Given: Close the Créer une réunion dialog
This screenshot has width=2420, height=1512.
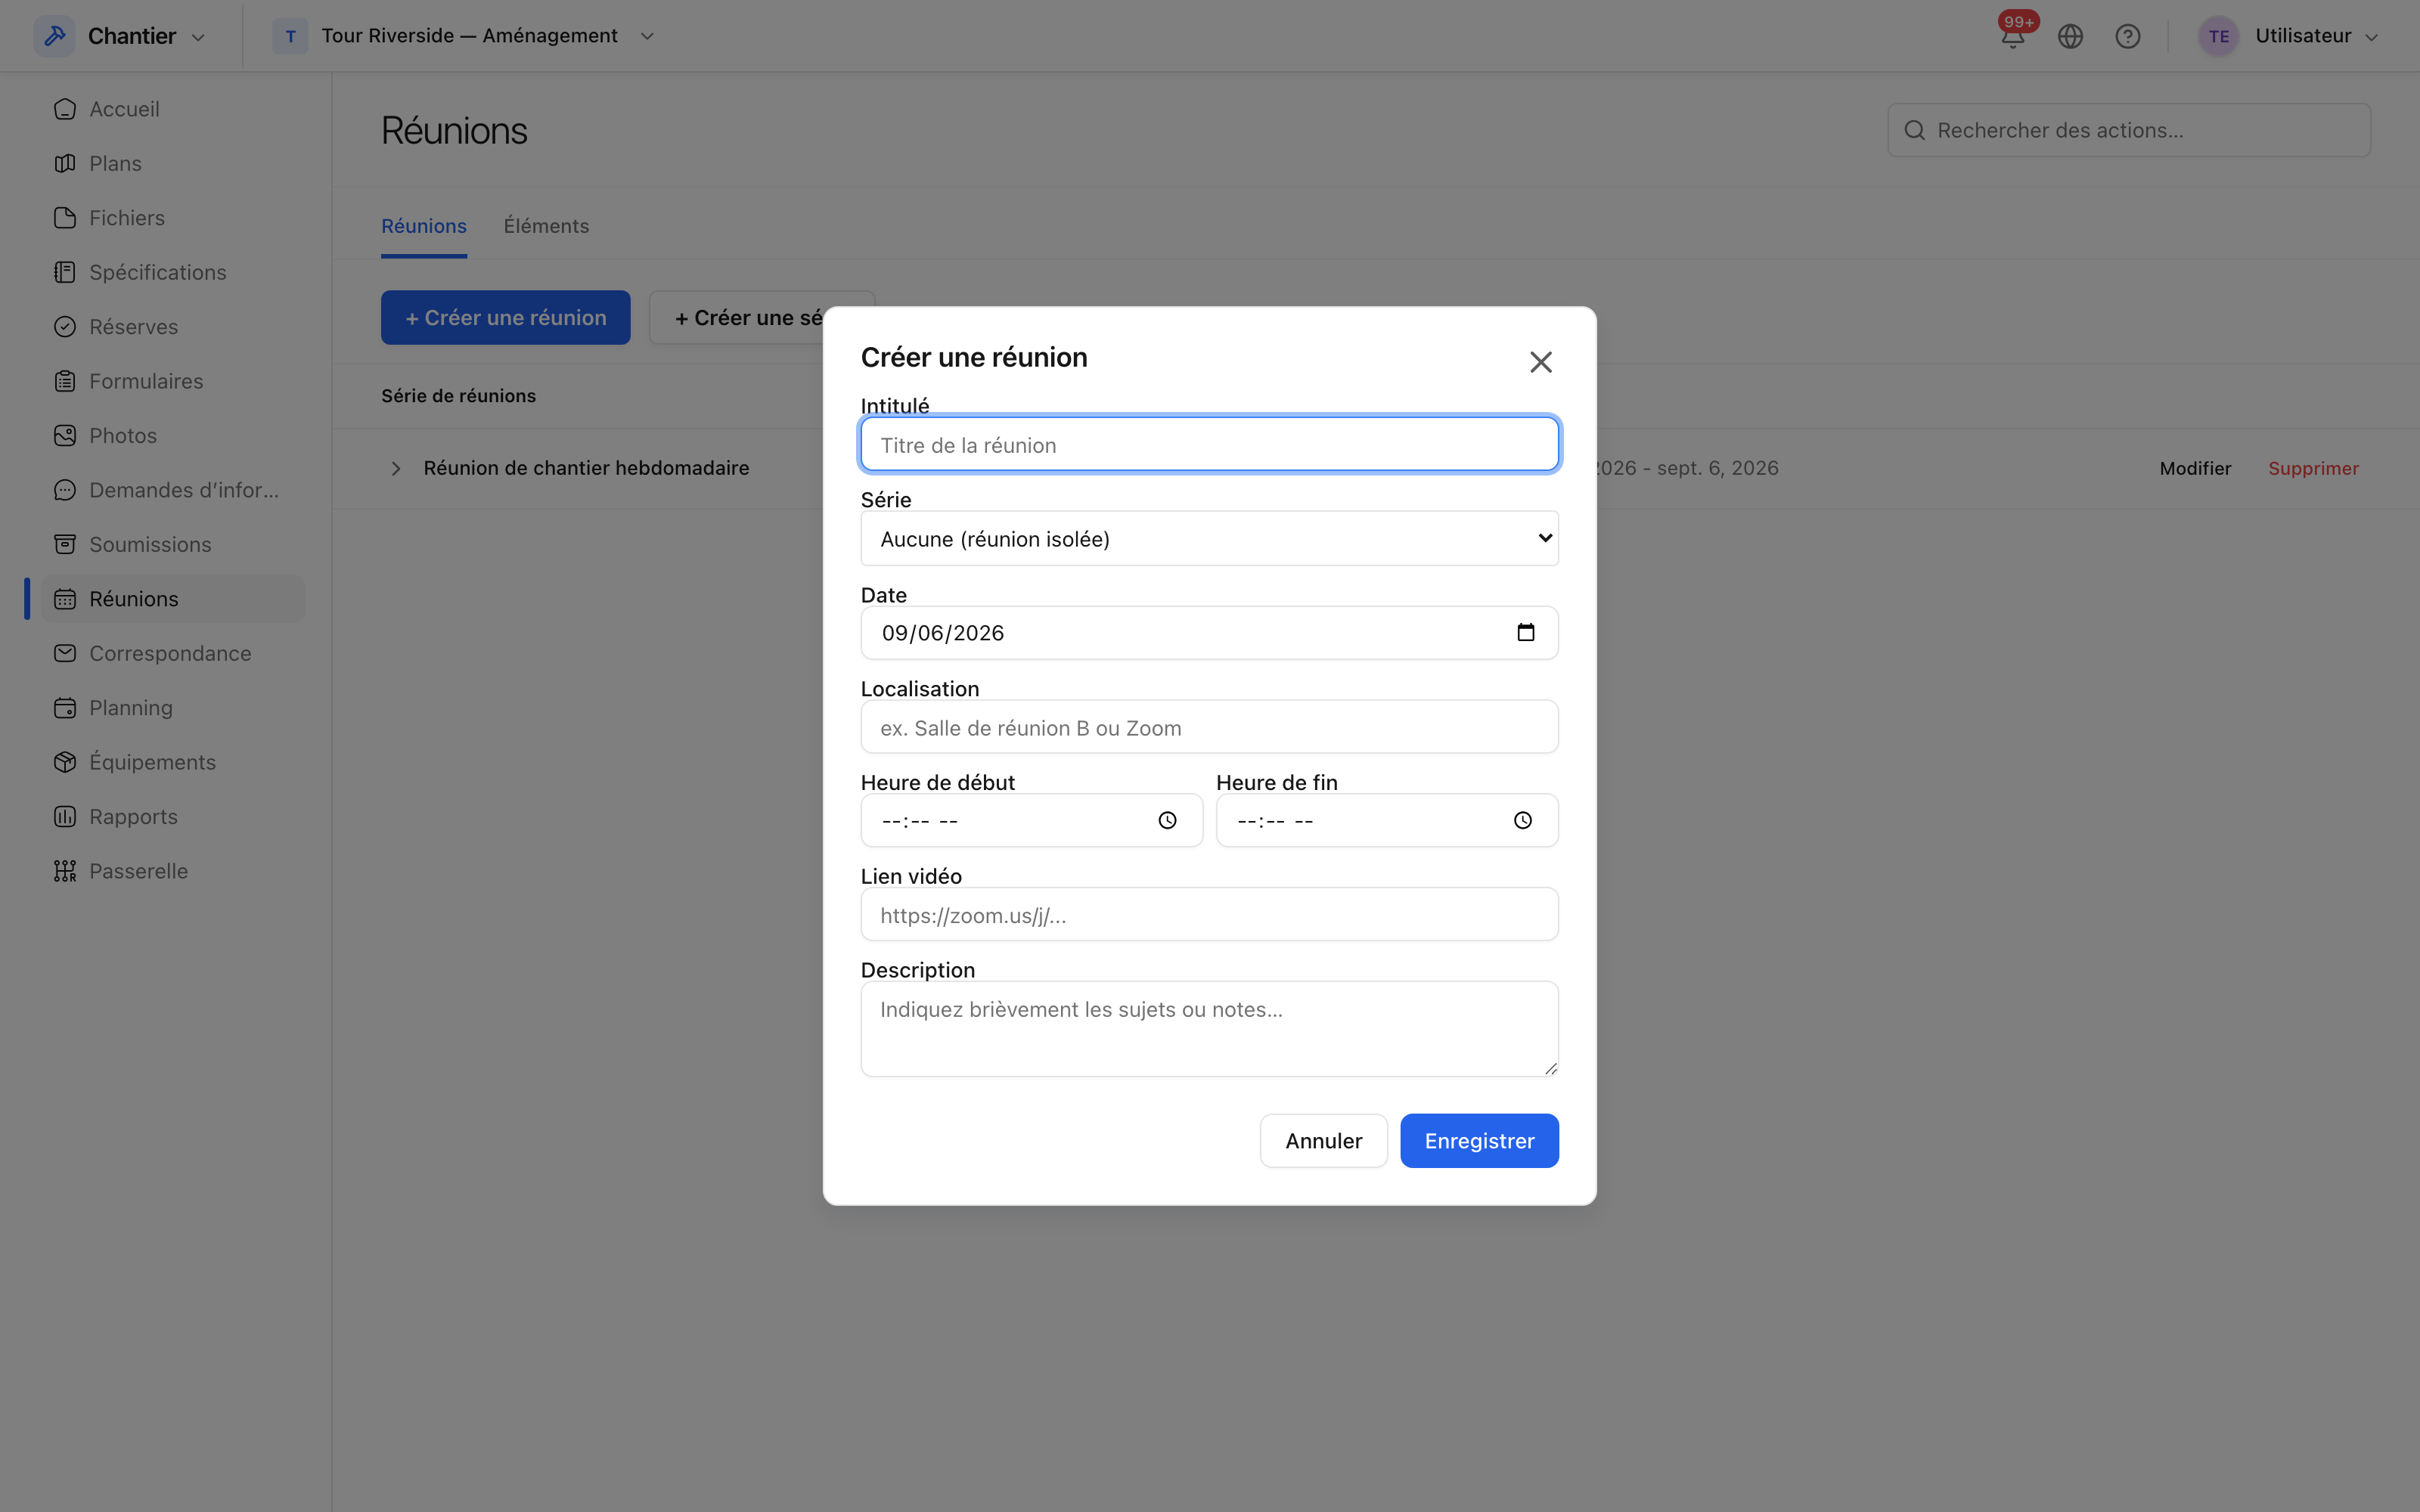Looking at the screenshot, I should click(1540, 362).
